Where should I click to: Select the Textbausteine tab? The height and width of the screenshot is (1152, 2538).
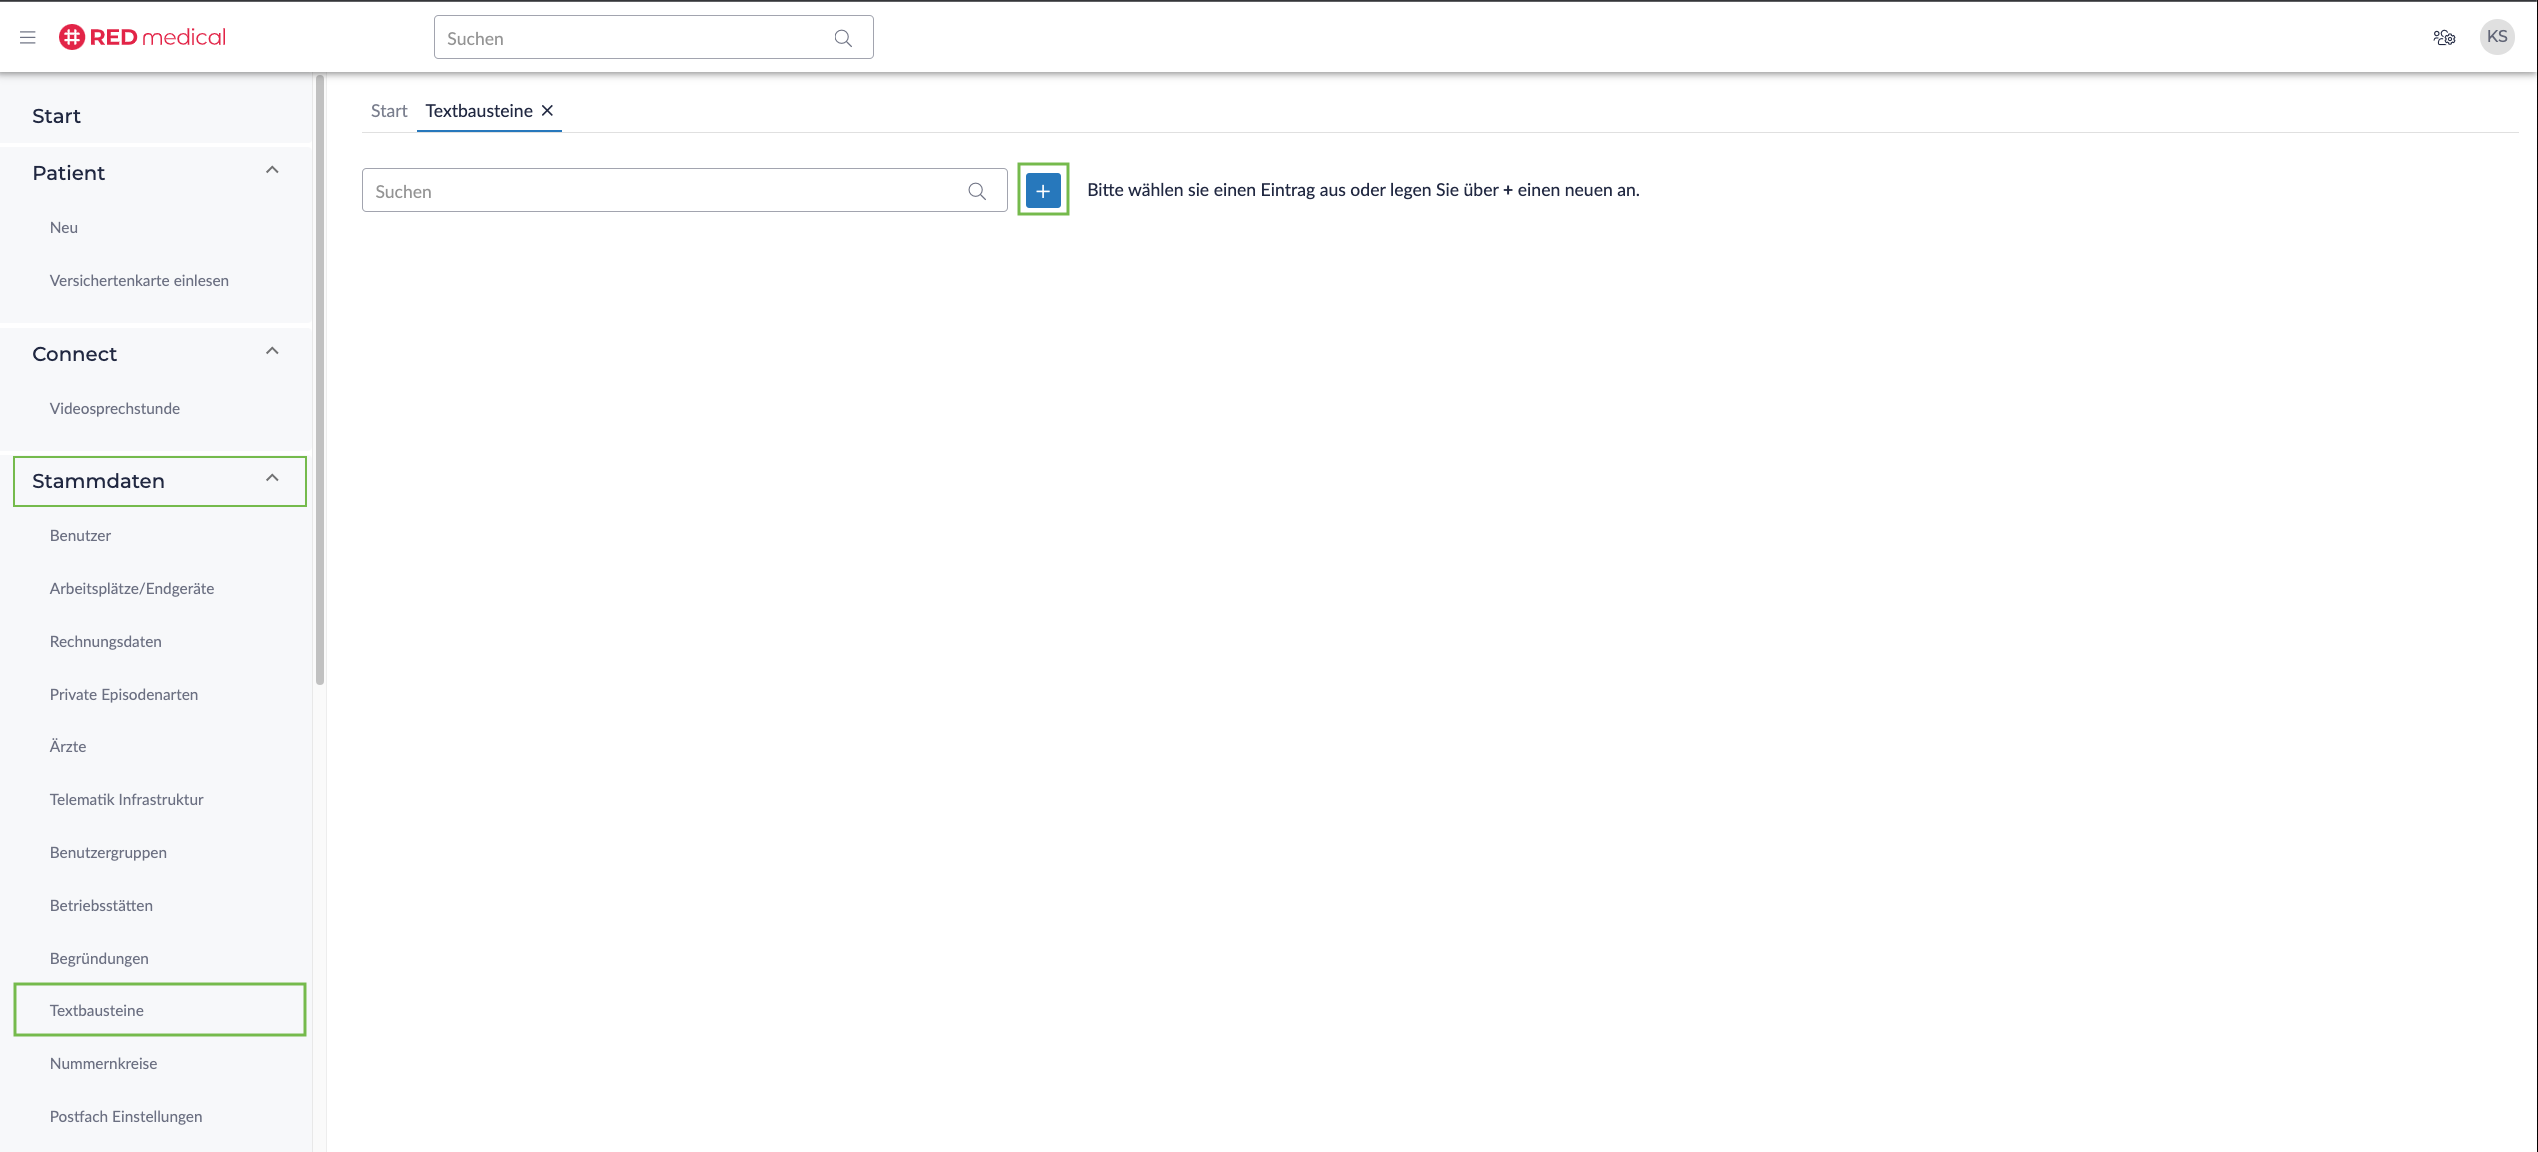pos(478,111)
